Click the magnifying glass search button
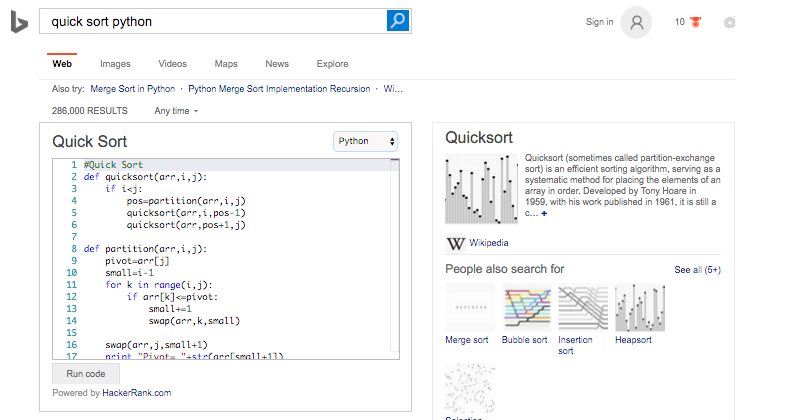This screenshot has height=420, width=787. (x=398, y=21)
